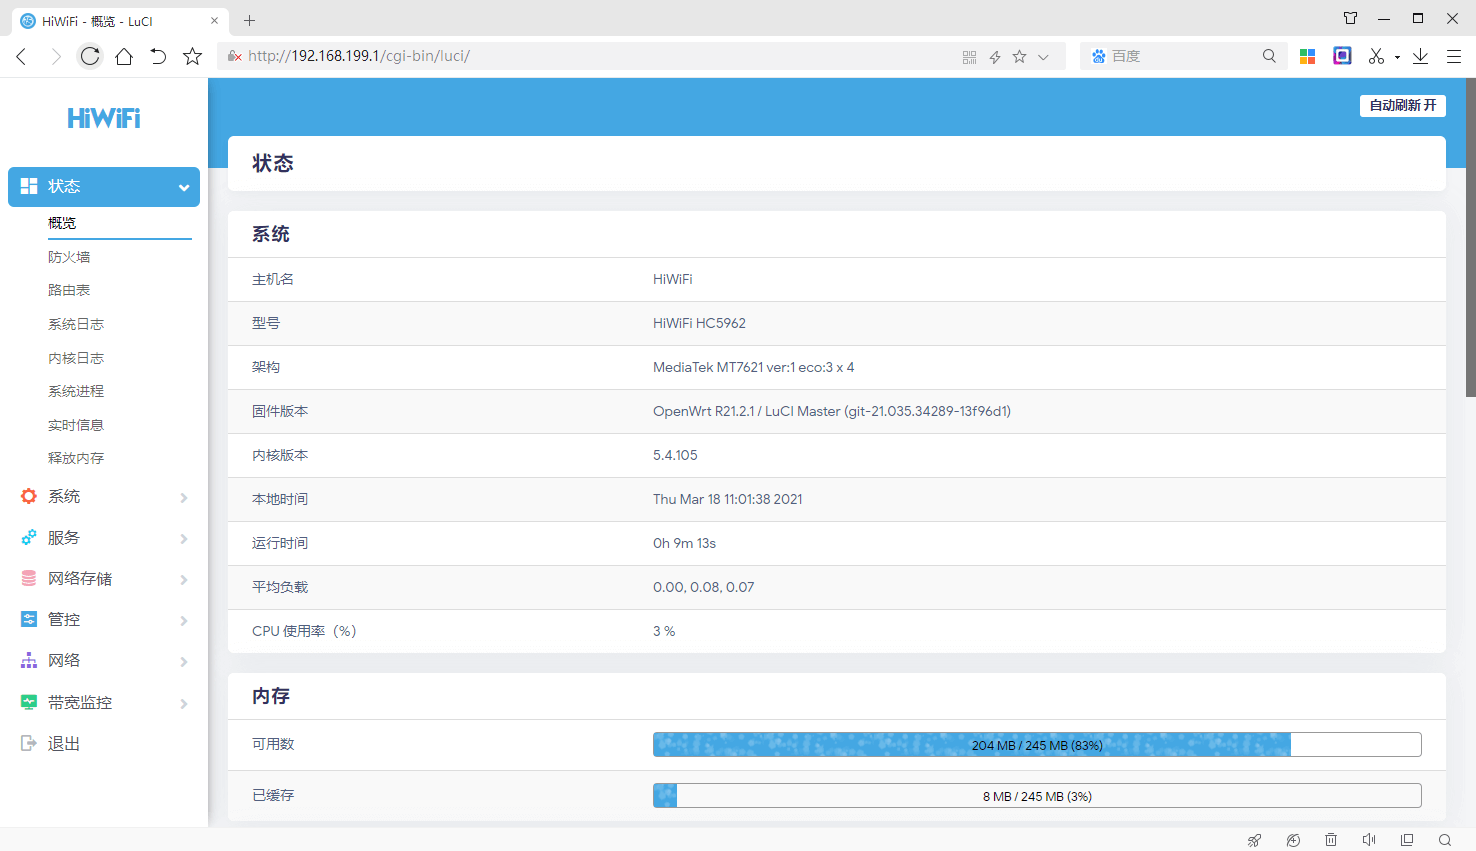1476x851 pixels.
Task: Open the 路由表 submenu item
Action: [69, 290]
